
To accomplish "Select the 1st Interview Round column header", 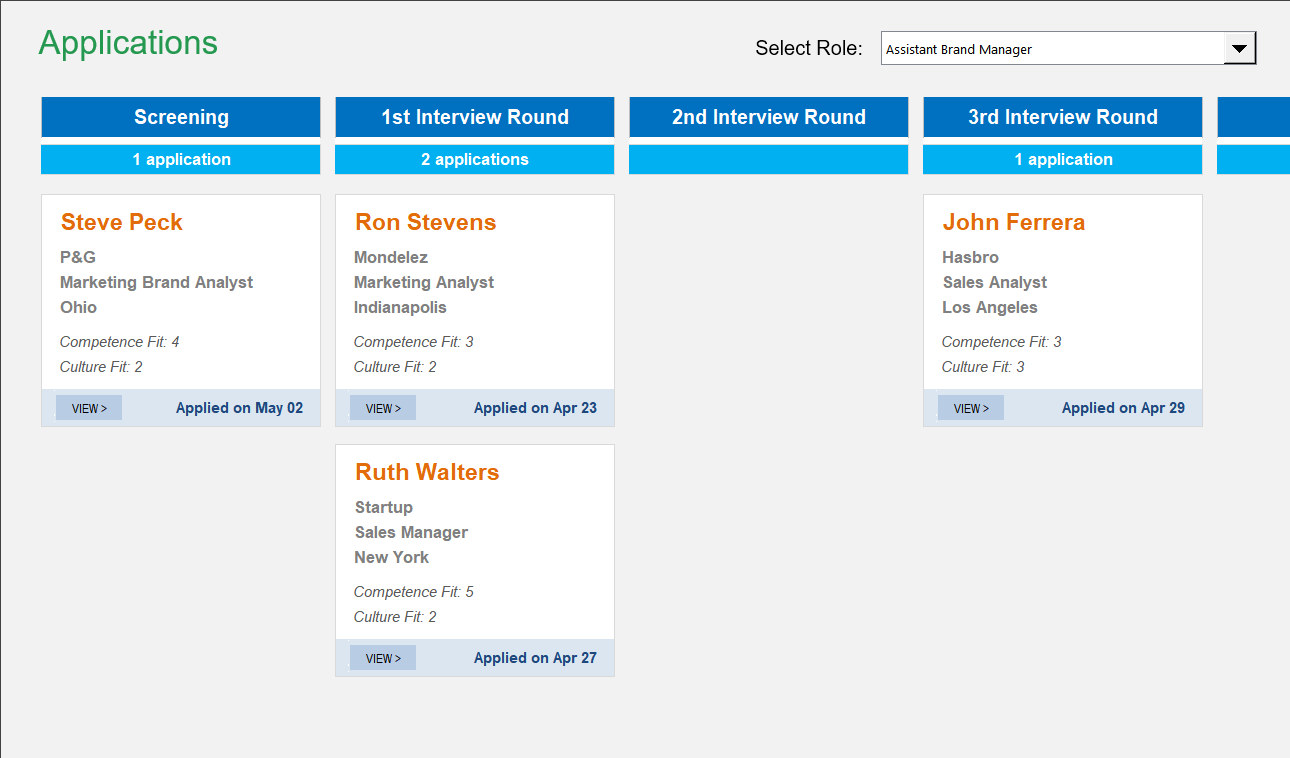I will (x=474, y=117).
